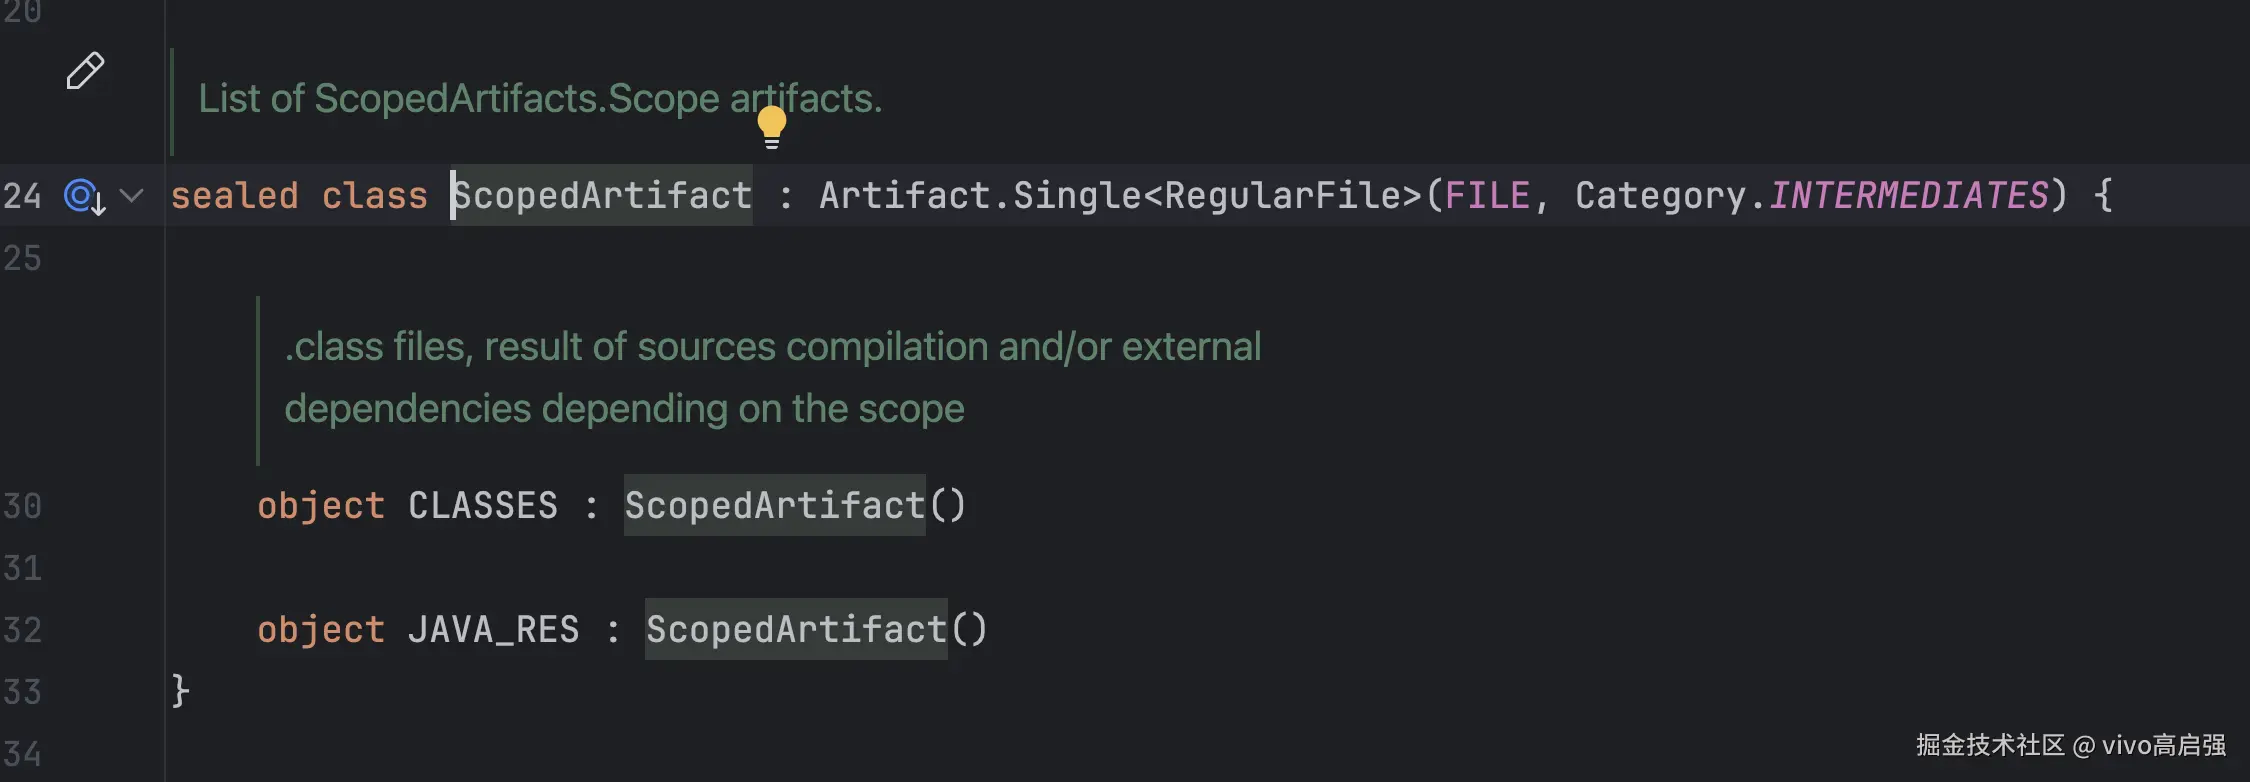The image size is (2250, 782).
Task: Click line number 32 in the gutter
Action: (22, 630)
